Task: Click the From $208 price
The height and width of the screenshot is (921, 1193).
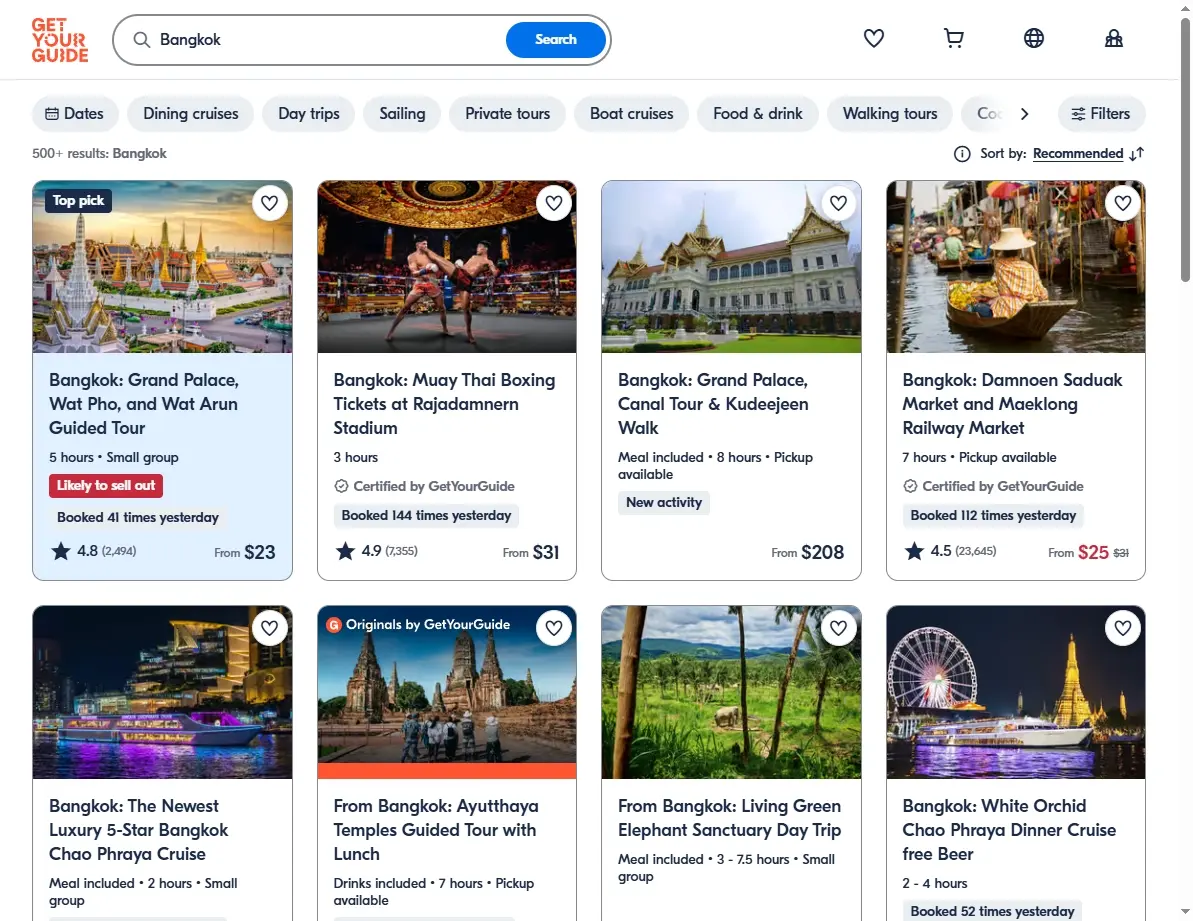Action: [x=807, y=552]
